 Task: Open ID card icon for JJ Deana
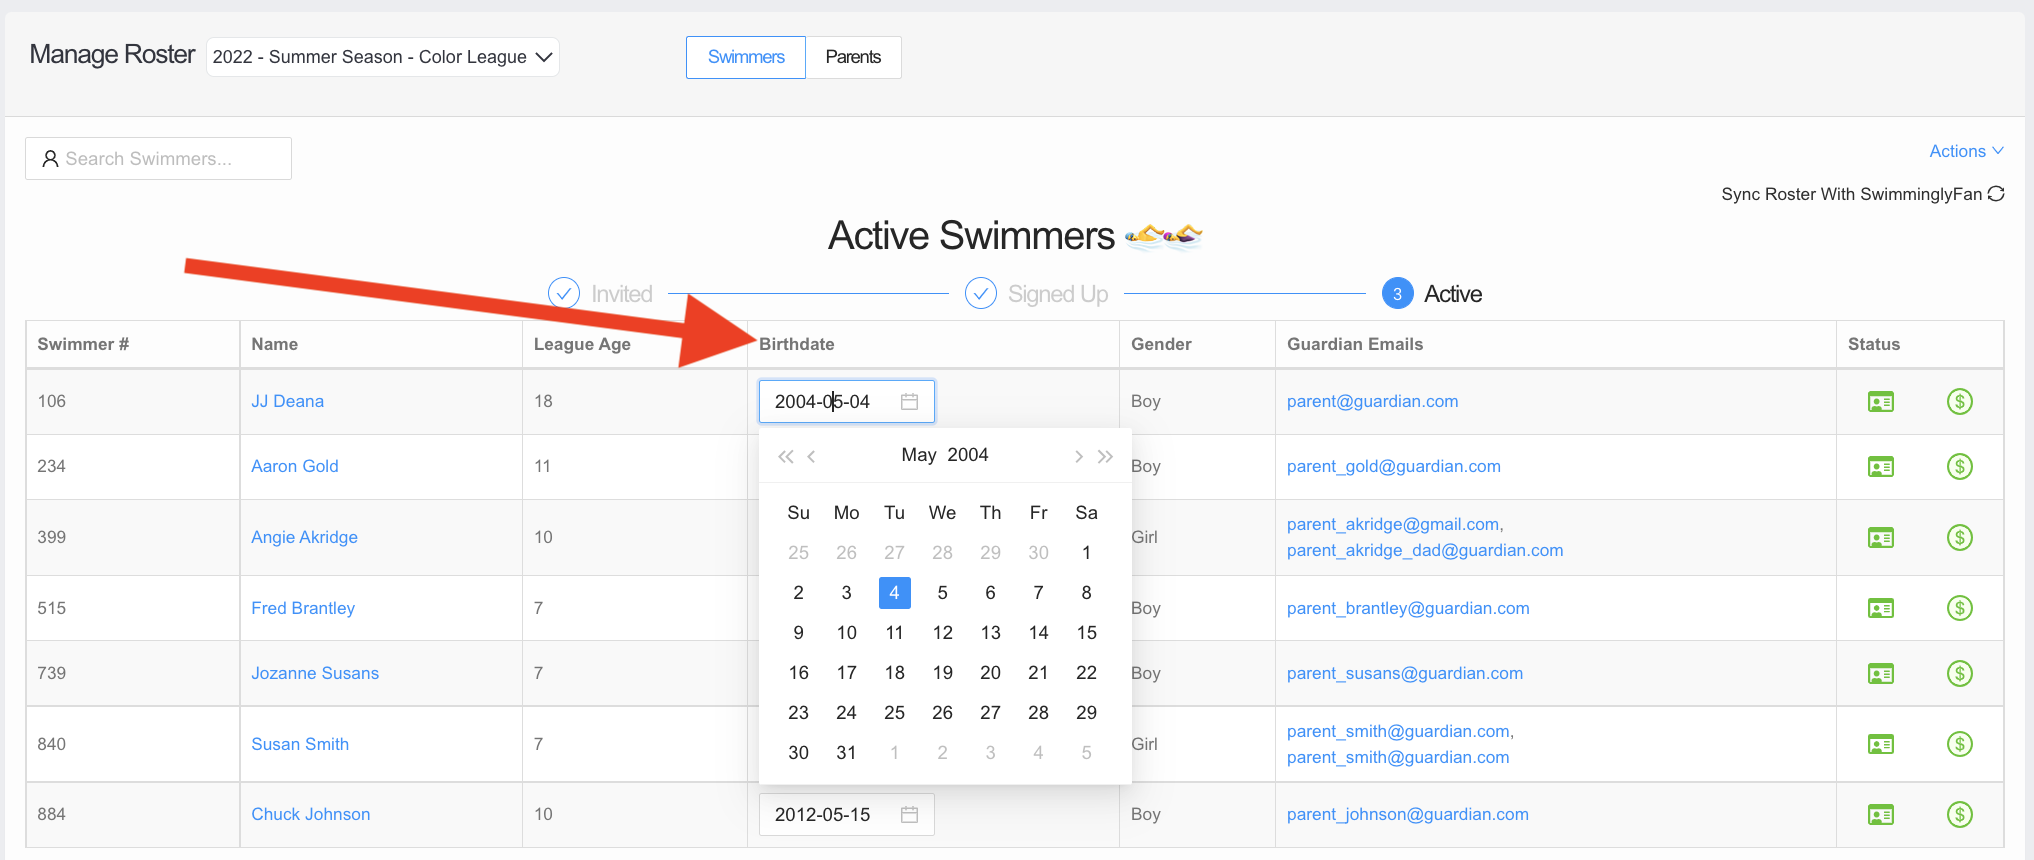click(1881, 402)
